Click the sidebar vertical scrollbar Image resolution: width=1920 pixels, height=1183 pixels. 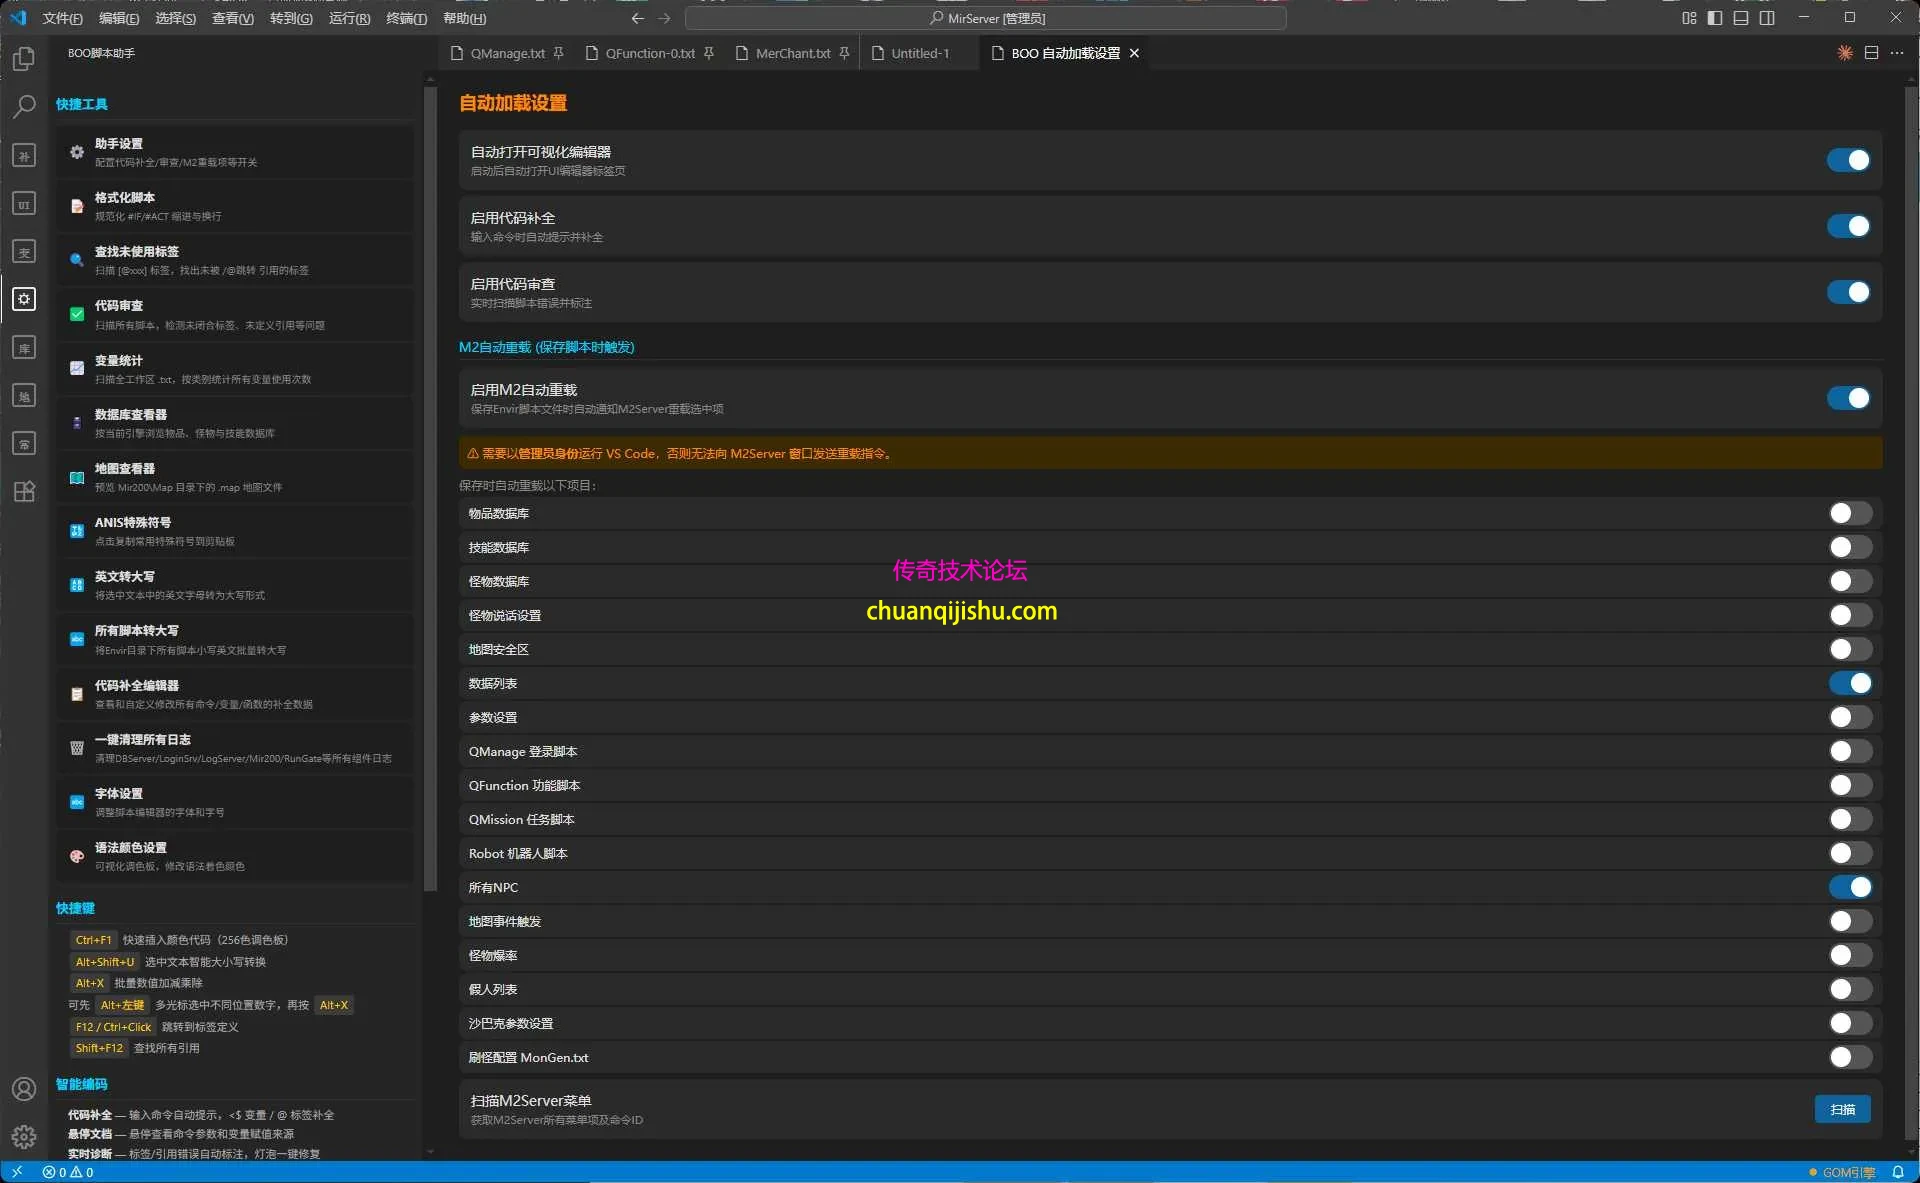tap(430, 489)
